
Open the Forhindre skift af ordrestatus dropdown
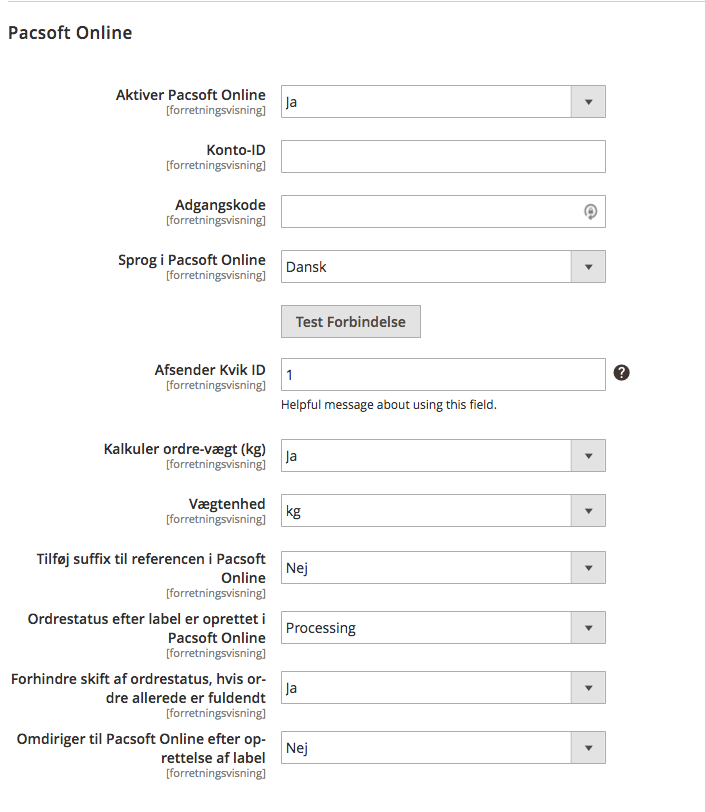(x=443, y=688)
